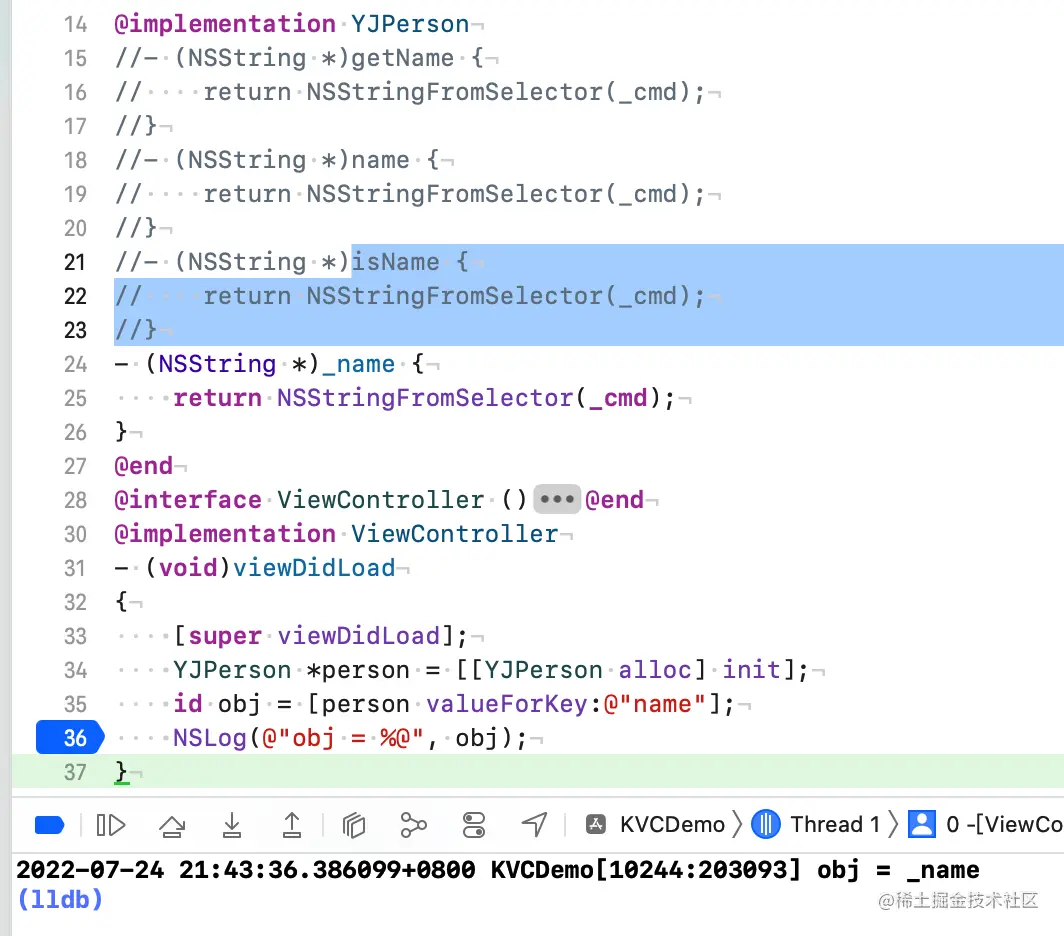Viewport: 1064px width, 936px height.
Task: Open the chevron after KVCDemo
Action: tap(739, 825)
